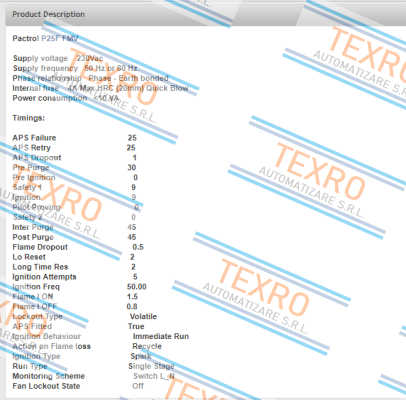Screen dimensions: 406x400
Task: Select the 'Switch L_N' monitoring value
Action: pos(154,376)
